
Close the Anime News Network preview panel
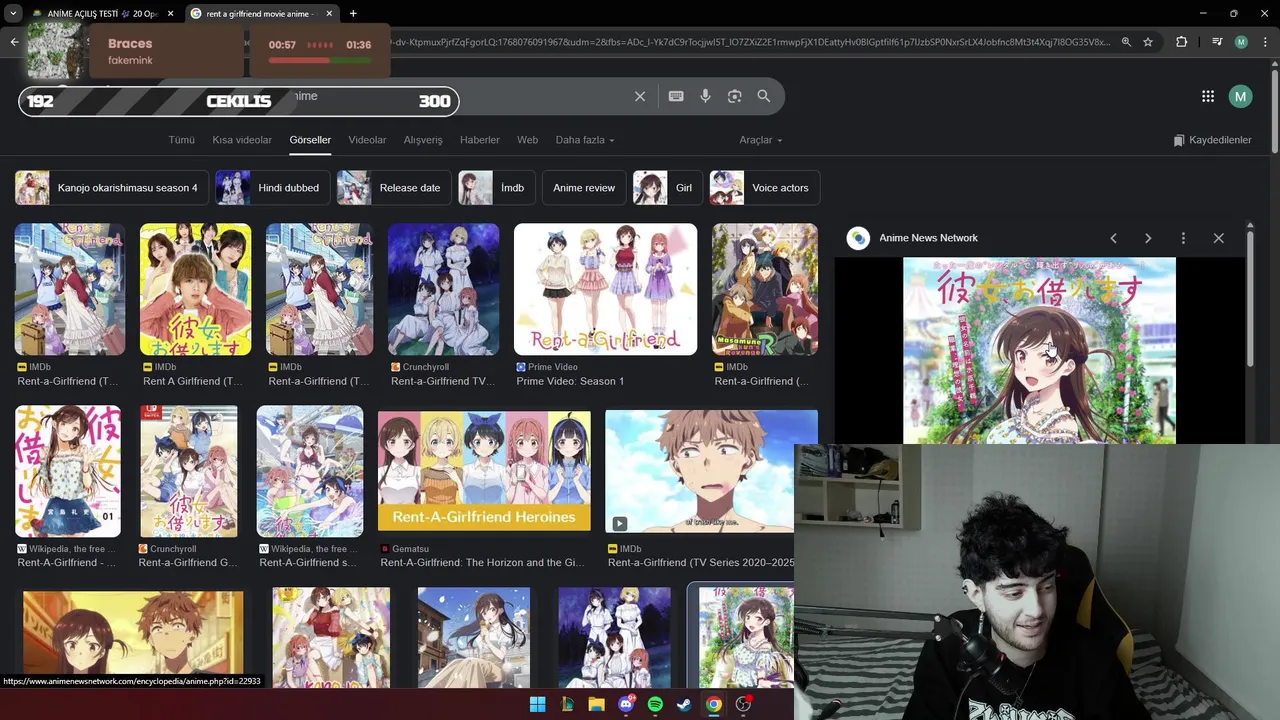(1218, 238)
